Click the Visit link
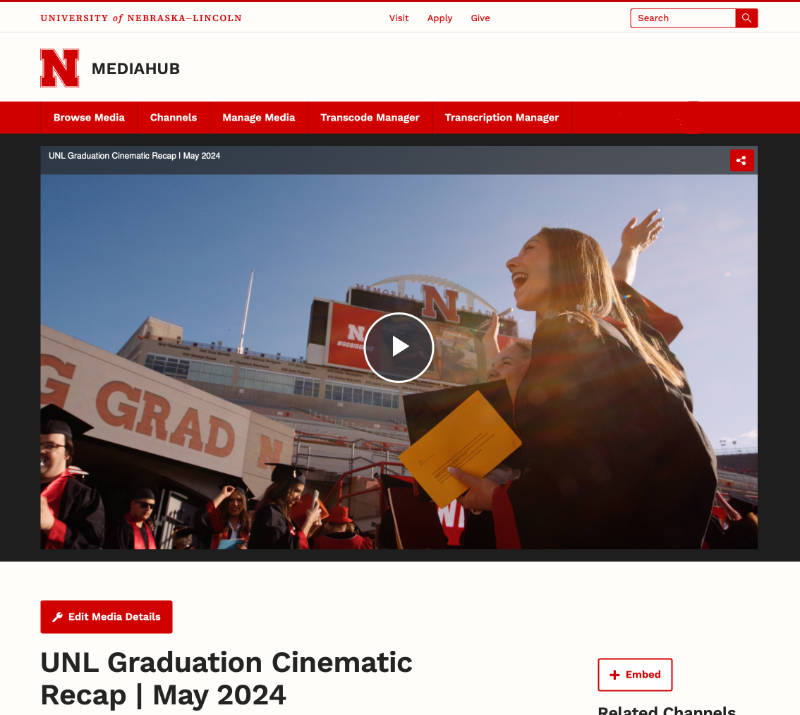Viewport: 800px width, 715px height. 399,18
